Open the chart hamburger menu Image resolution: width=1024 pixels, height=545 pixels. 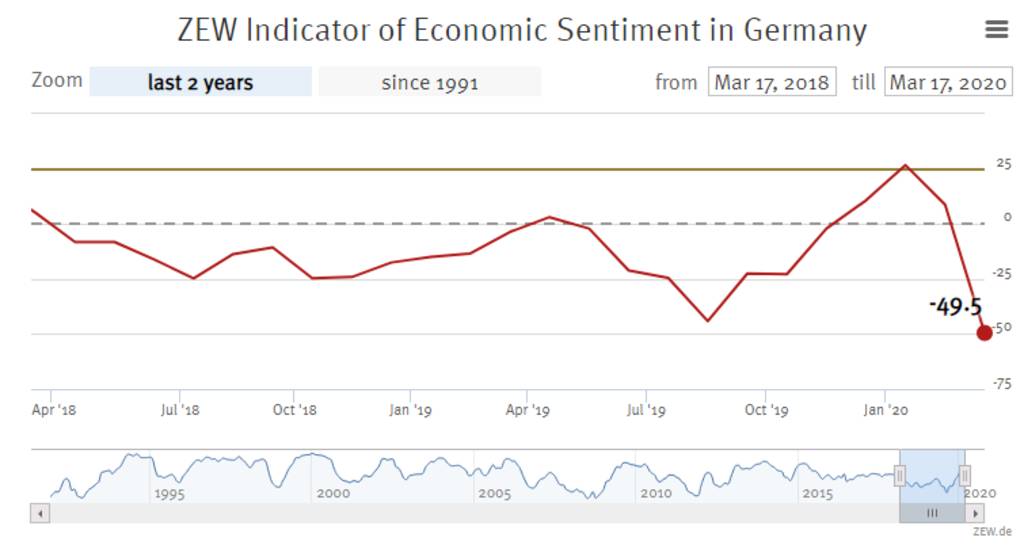click(996, 30)
